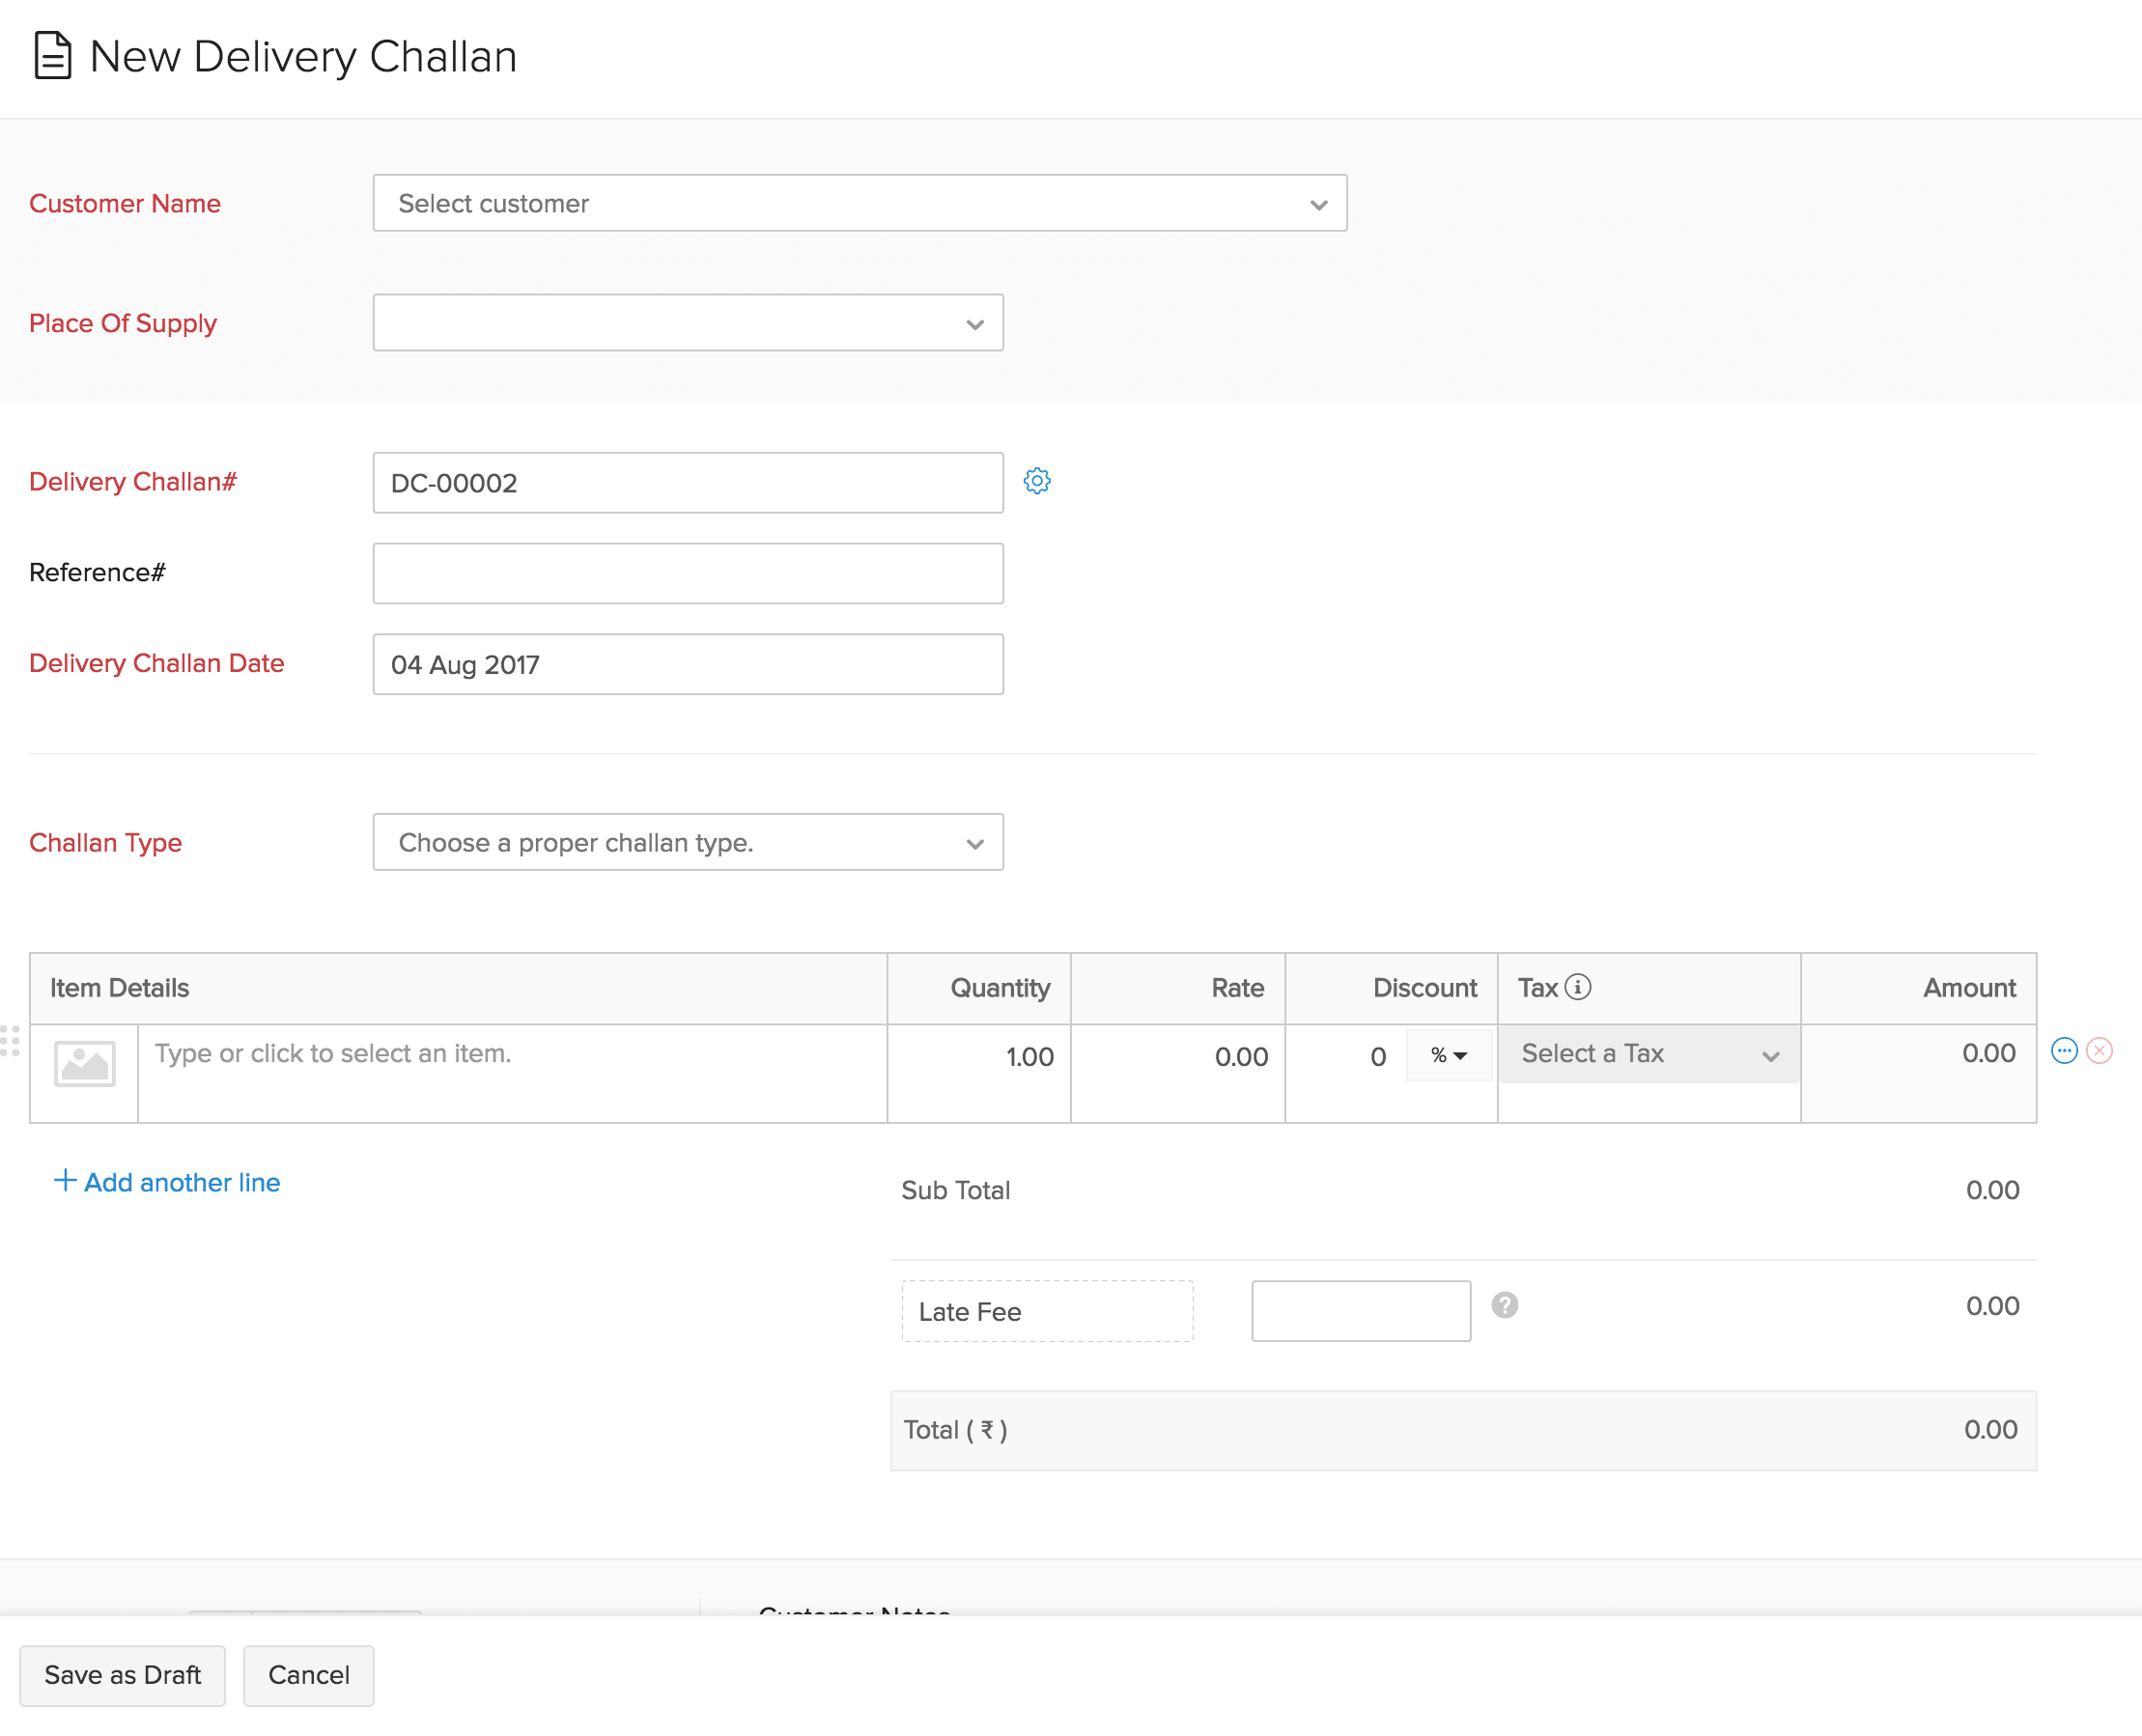Remove the item row using the x icon

tap(2098, 1050)
